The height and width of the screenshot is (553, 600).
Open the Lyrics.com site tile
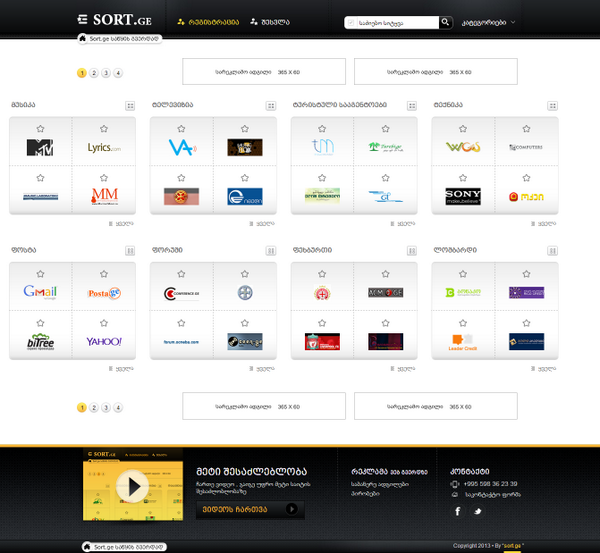(x=104, y=148)
